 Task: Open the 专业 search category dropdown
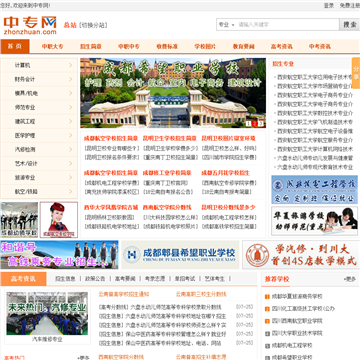[226, 25]
